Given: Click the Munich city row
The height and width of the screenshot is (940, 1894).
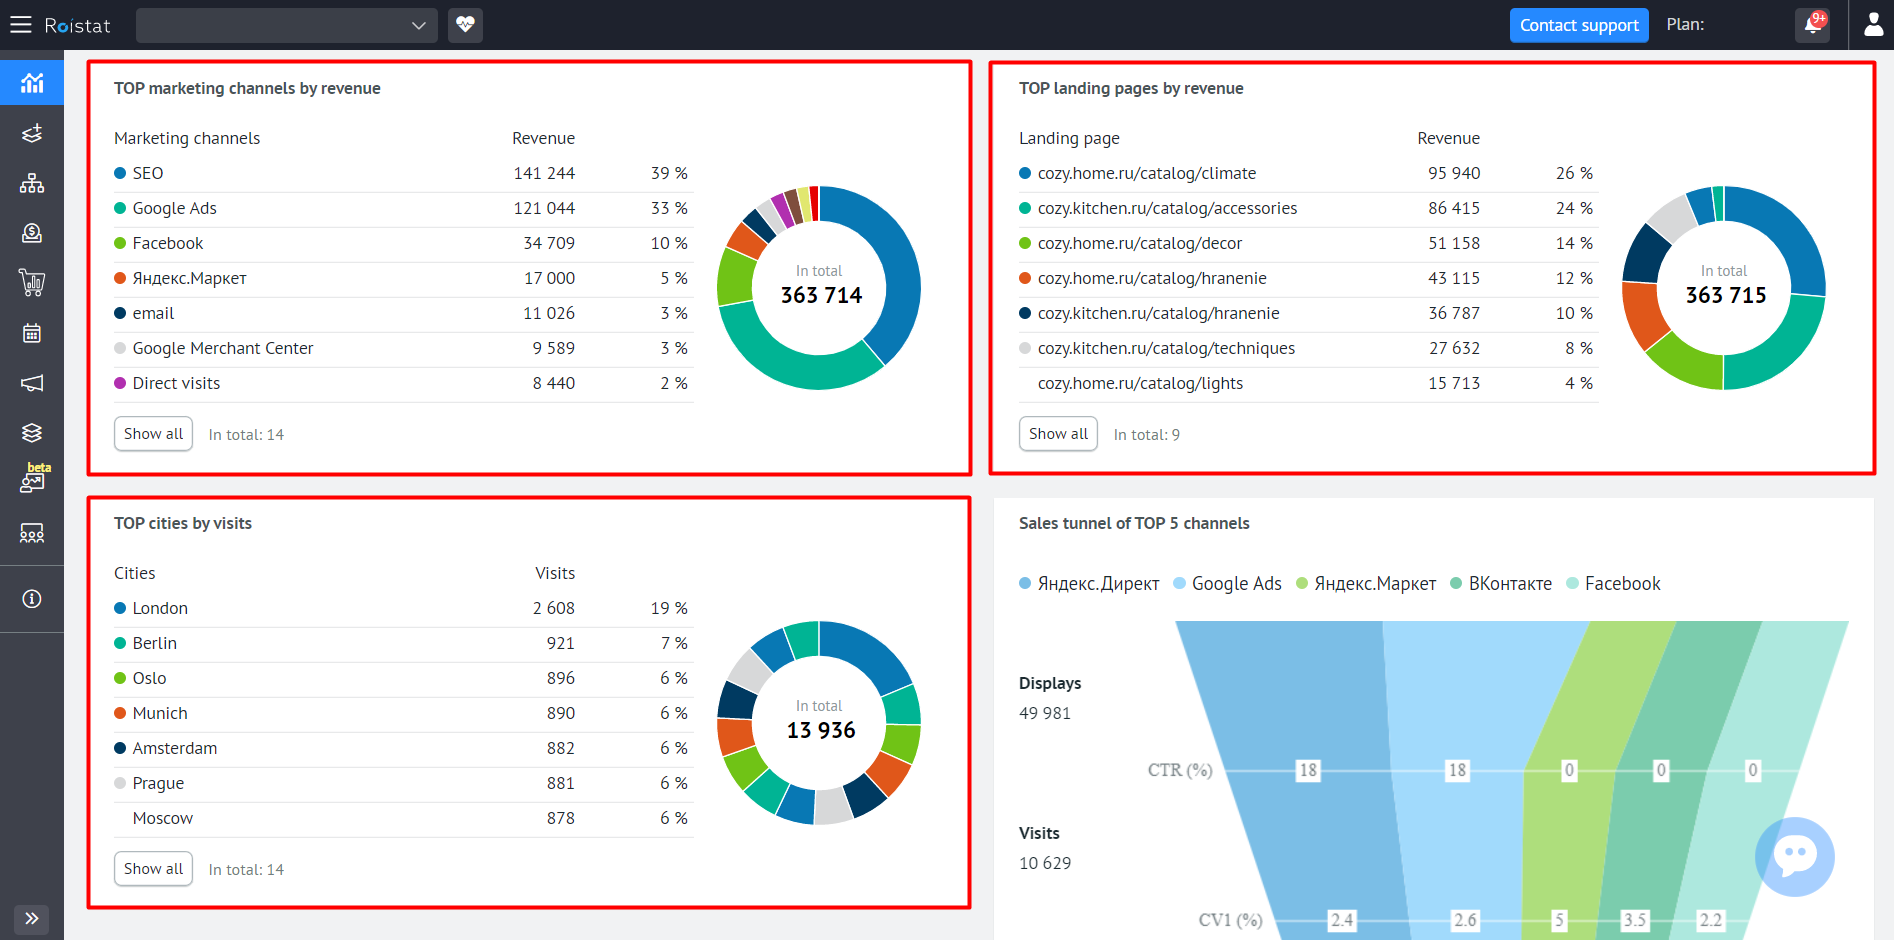Looking at the screenshot, I should pyautogui.click(x=403, y=713).
